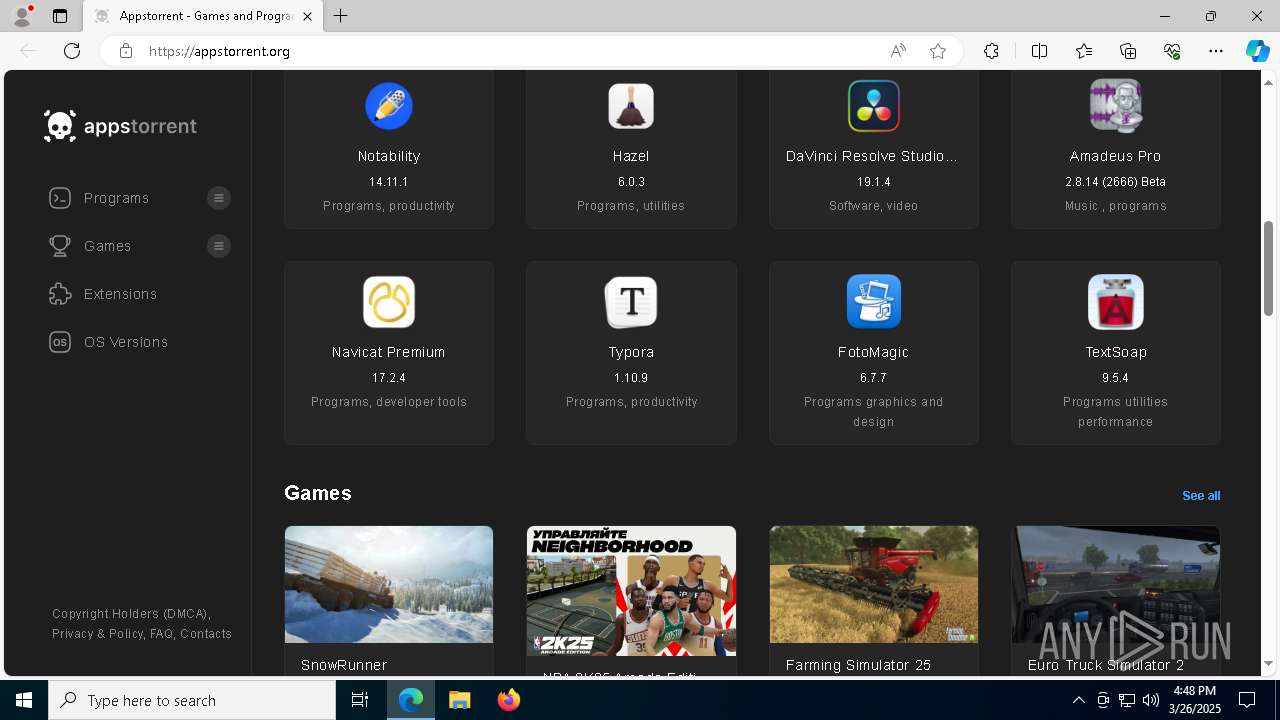Open a new browser tab

[x=341, y=16]
